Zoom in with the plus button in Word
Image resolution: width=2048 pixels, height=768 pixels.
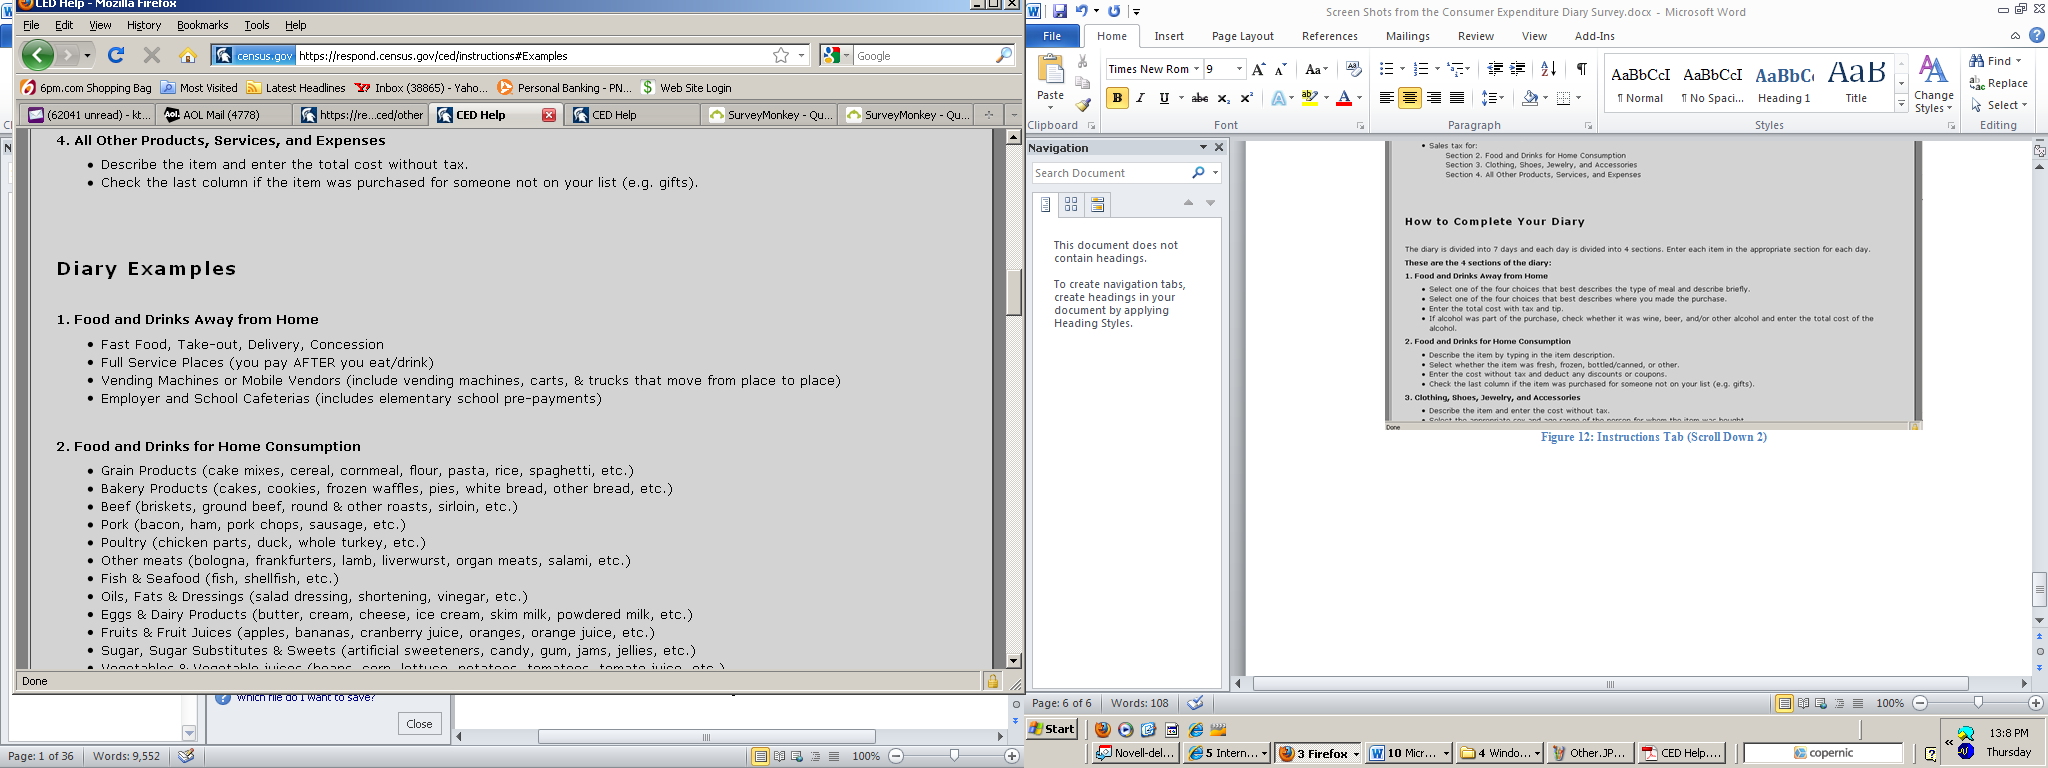pos(2035,703)
